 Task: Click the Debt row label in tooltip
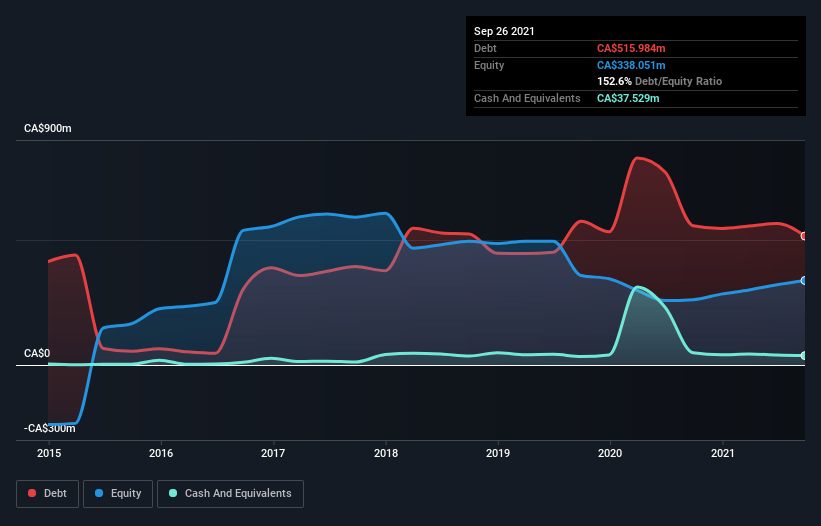(x=485, y=48)
